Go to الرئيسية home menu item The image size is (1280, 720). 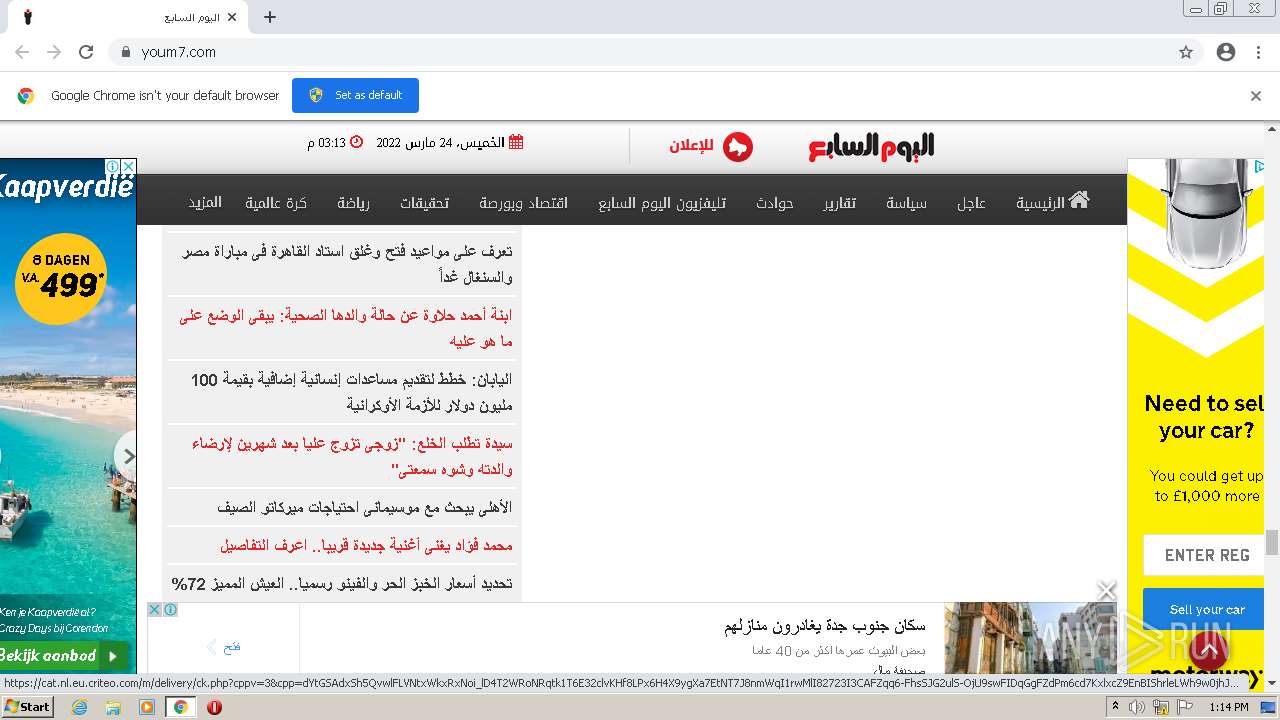point(1052,201)
